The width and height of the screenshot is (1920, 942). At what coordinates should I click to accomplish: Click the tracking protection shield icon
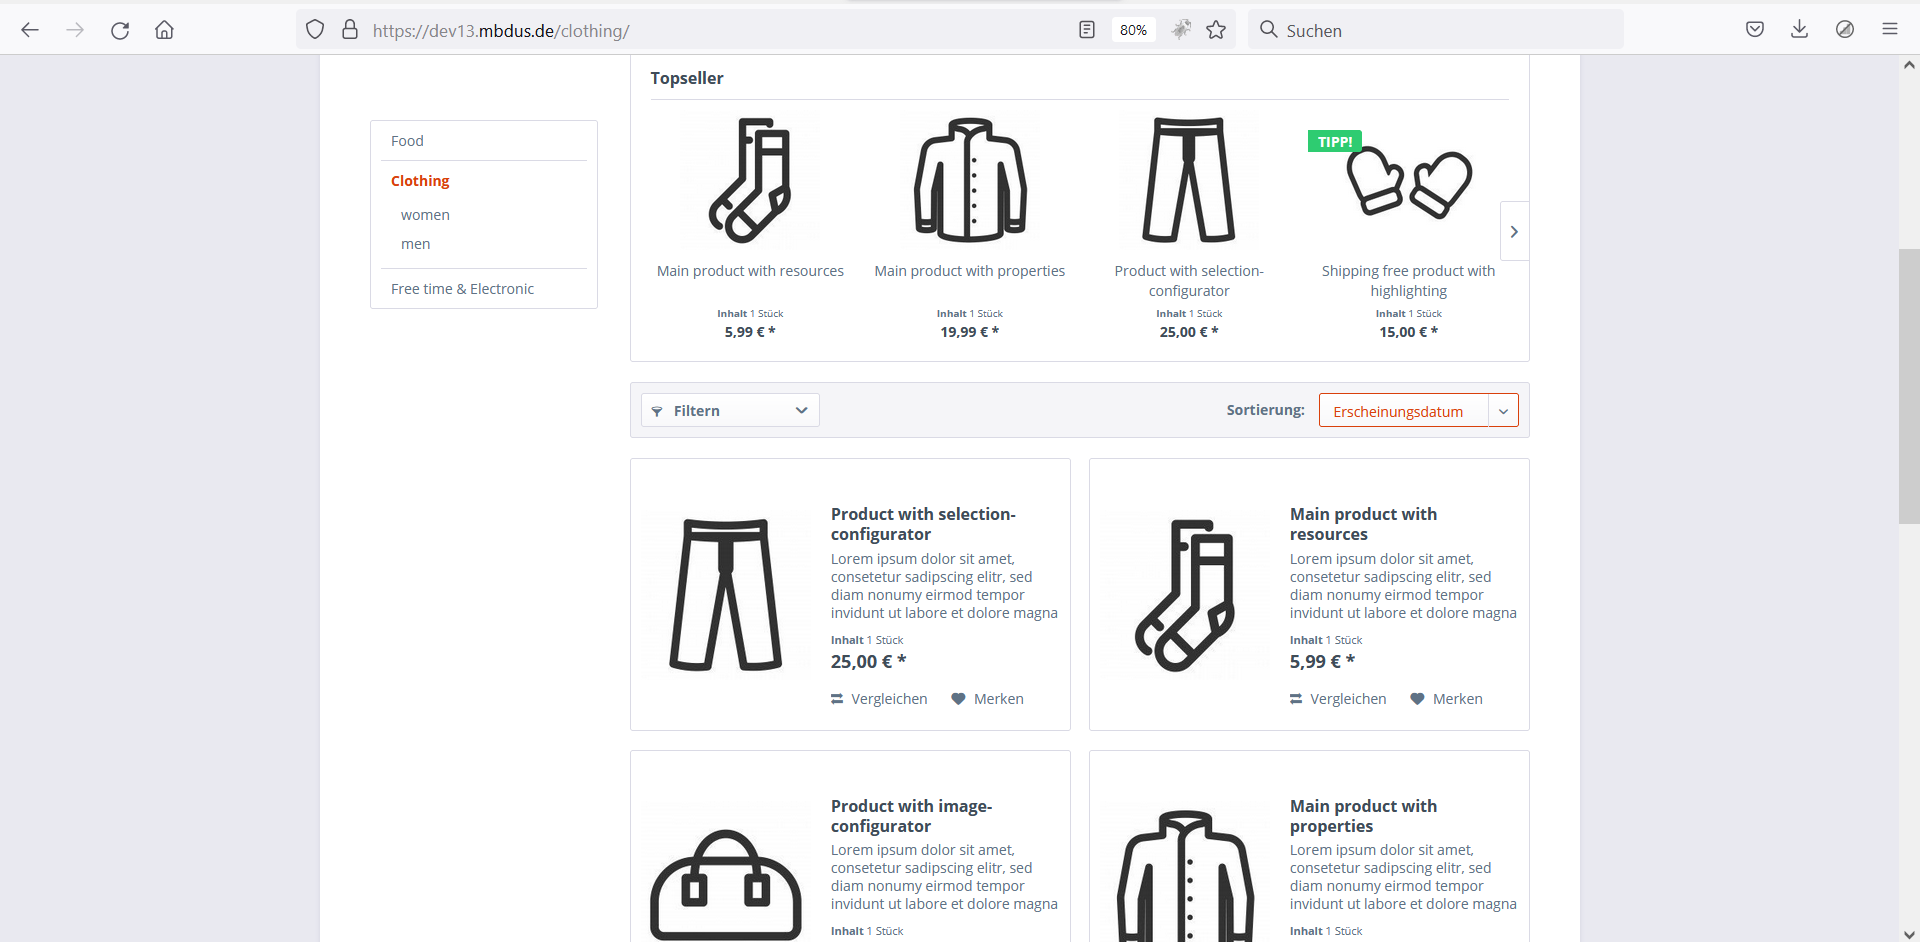pos(315,30)
